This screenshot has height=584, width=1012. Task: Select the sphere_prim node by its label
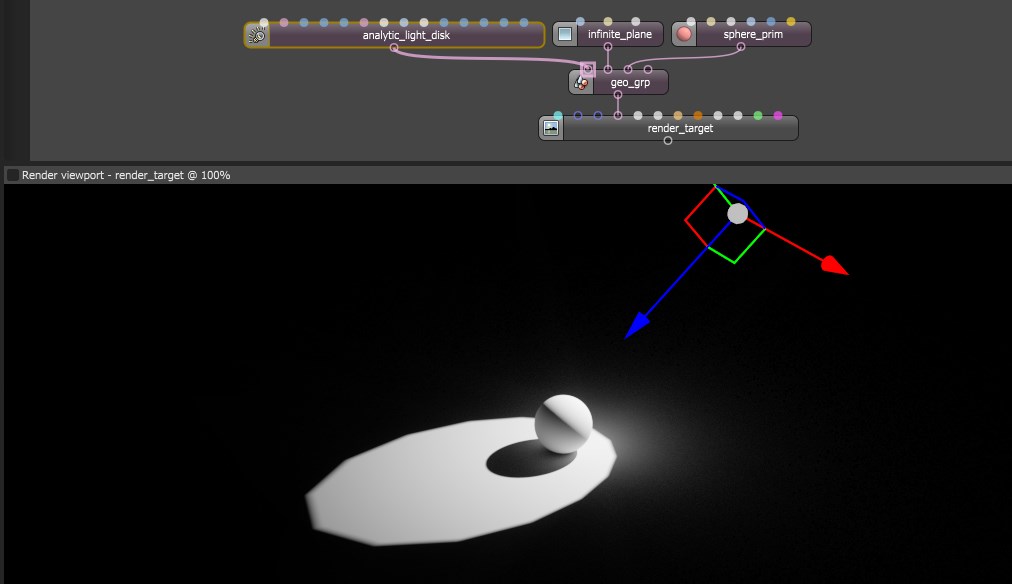(753, 34)
